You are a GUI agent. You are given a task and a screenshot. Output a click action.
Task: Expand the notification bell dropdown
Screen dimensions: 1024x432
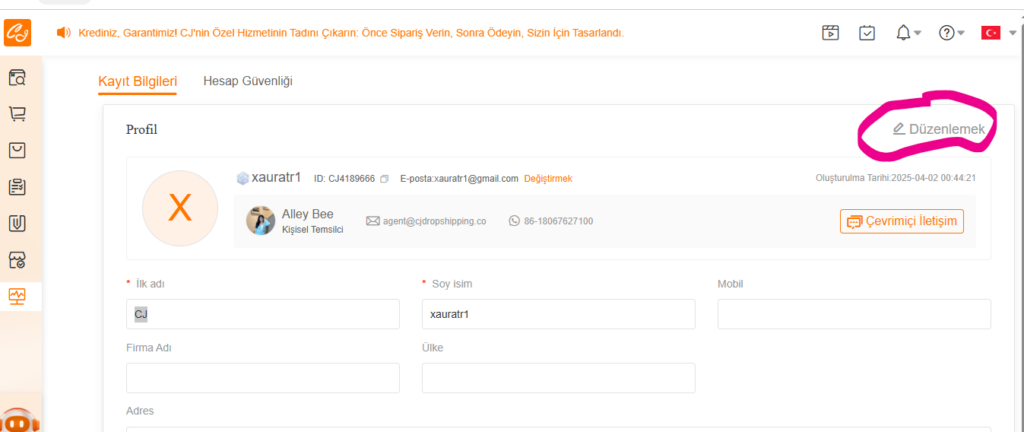[x=908, y=33]
